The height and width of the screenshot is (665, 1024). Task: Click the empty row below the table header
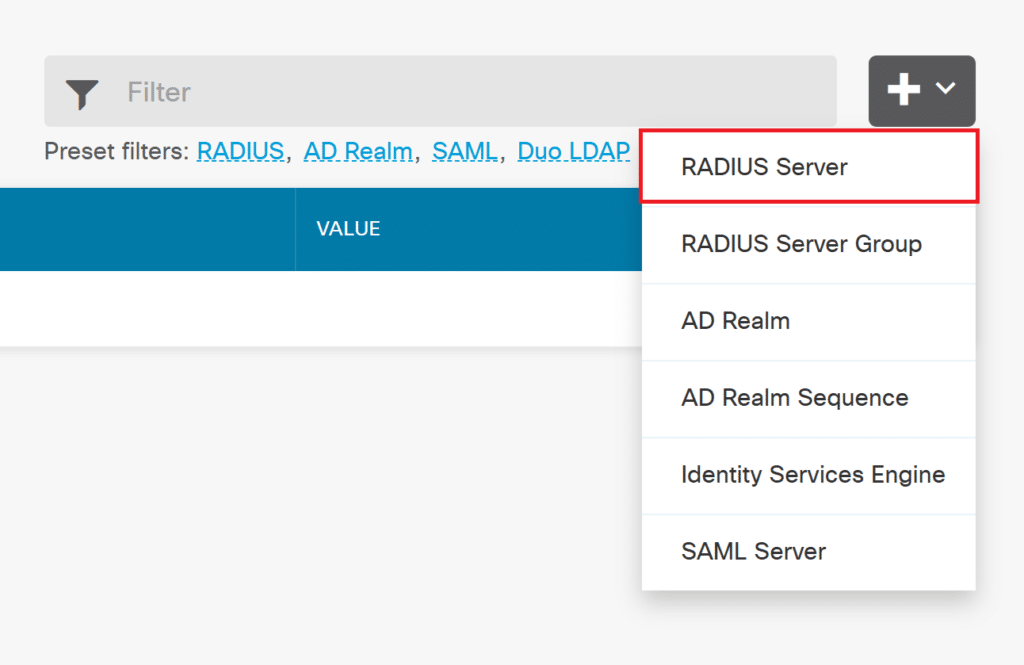[300, 308]
